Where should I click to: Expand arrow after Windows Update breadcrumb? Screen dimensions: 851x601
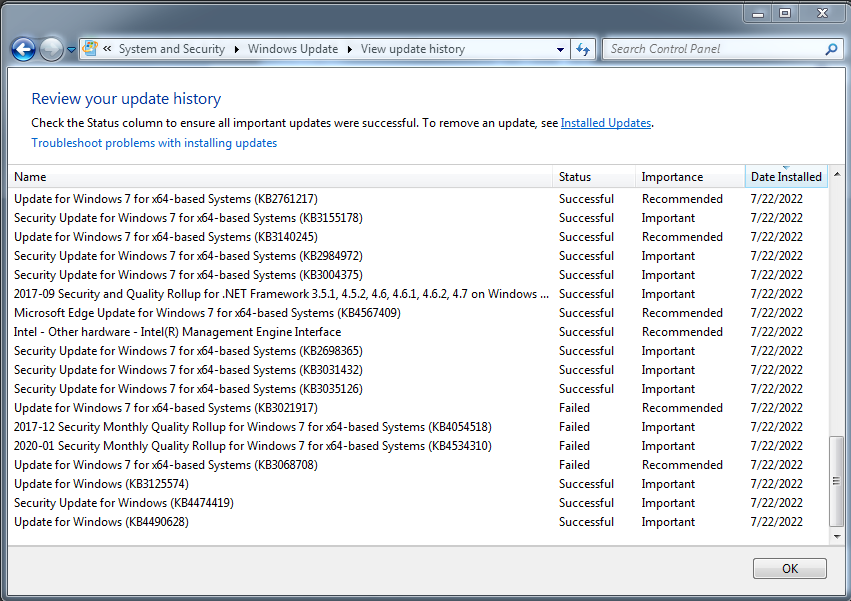pos(350,49)
